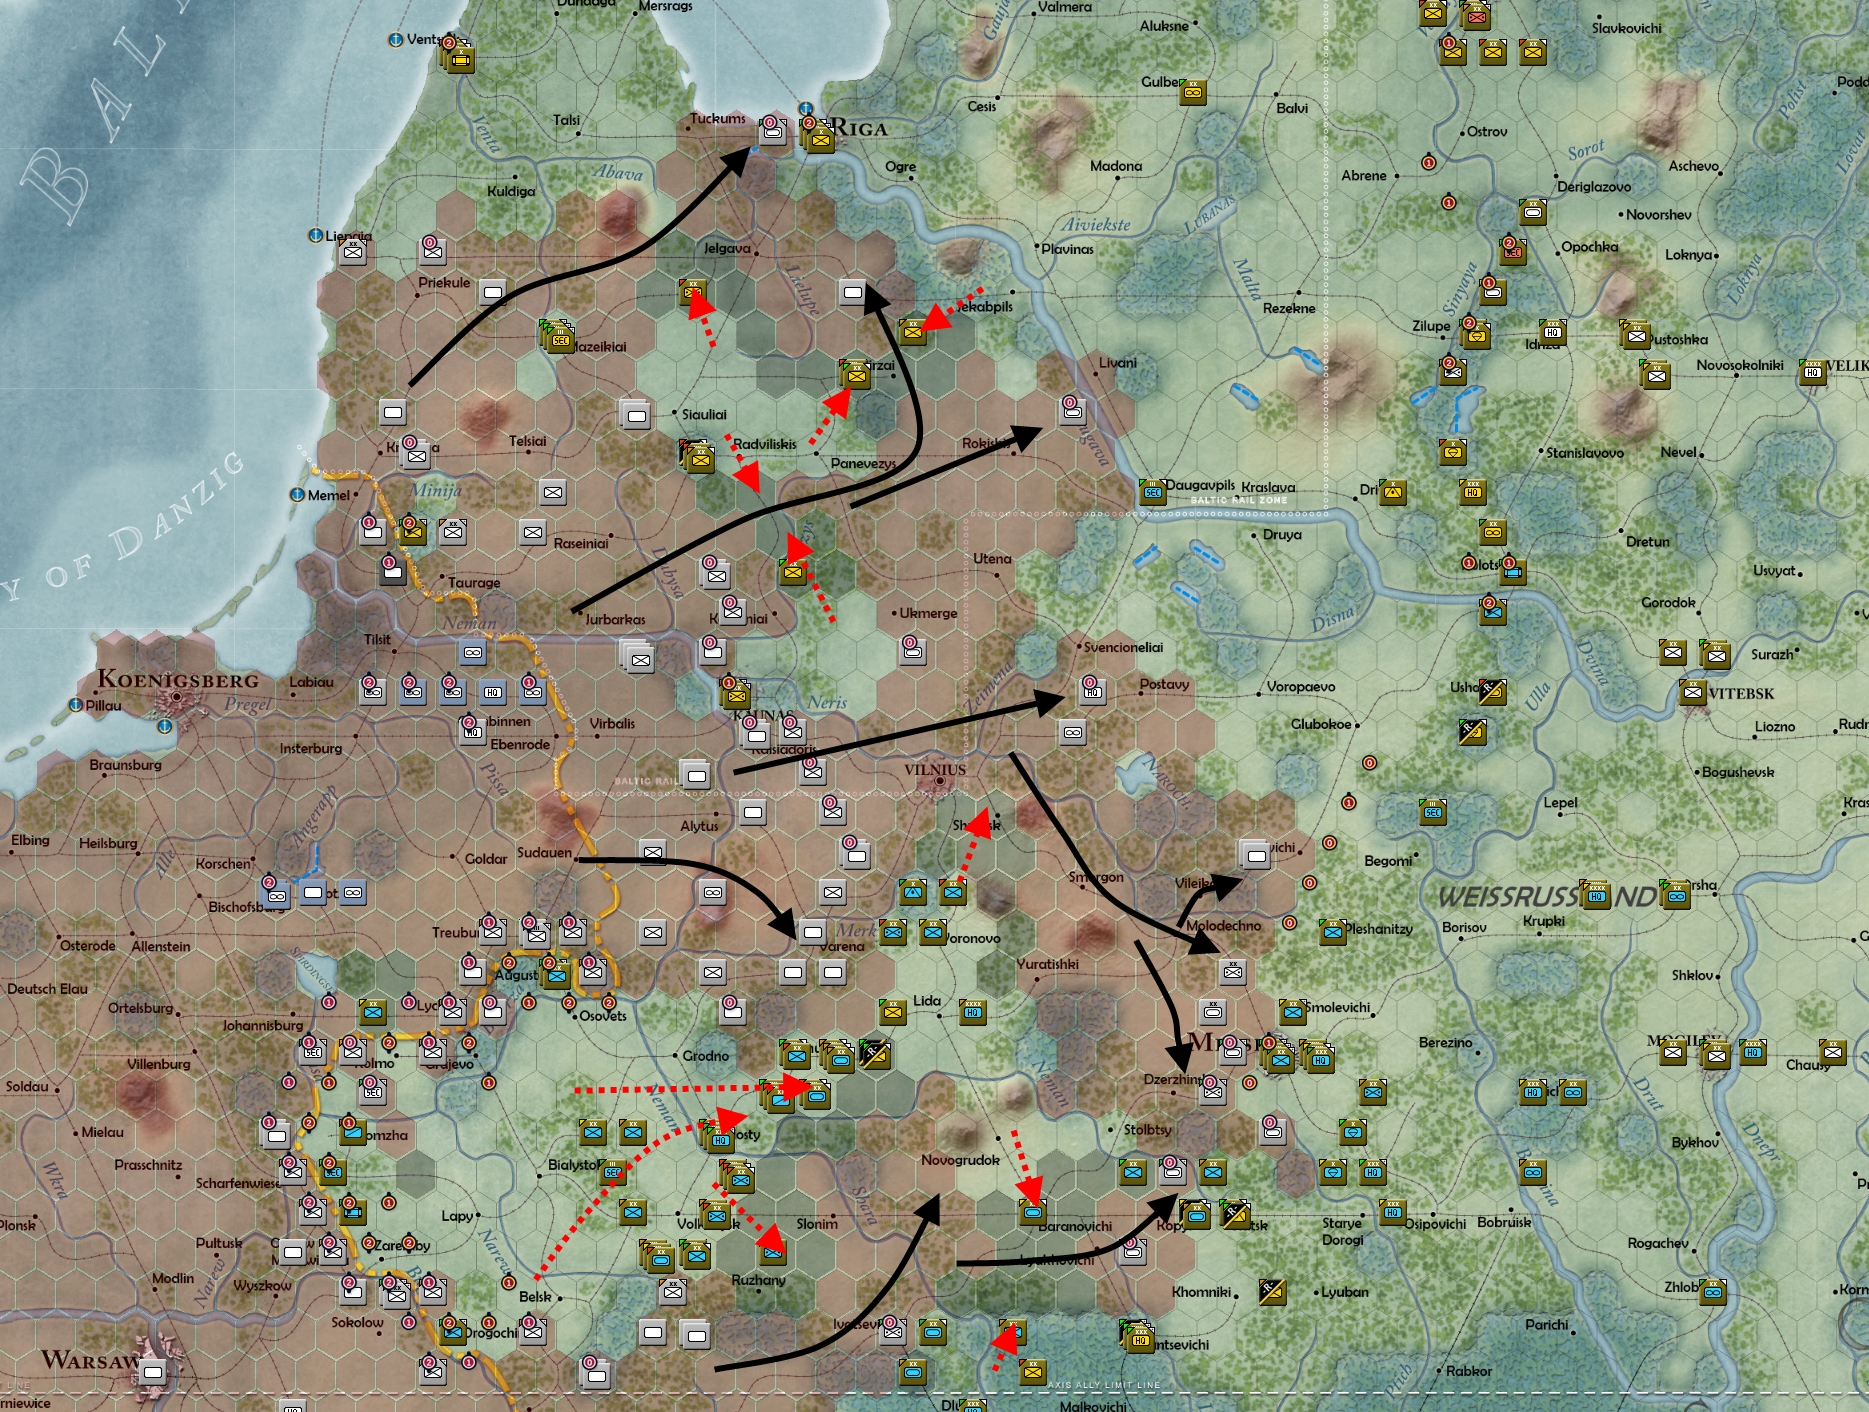1869x1412 pixels.
Task: Click the KOENIGSBERG city label
Action: pos(178,680)
